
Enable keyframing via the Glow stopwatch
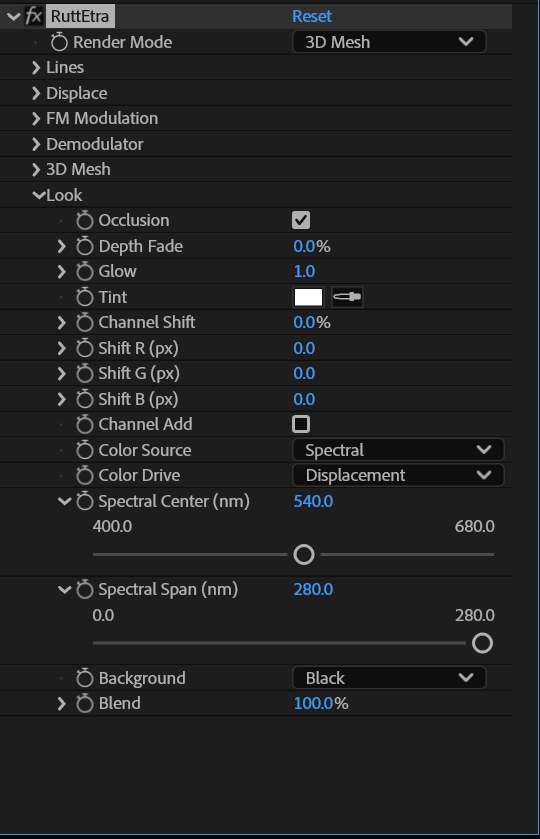point(85,271)
